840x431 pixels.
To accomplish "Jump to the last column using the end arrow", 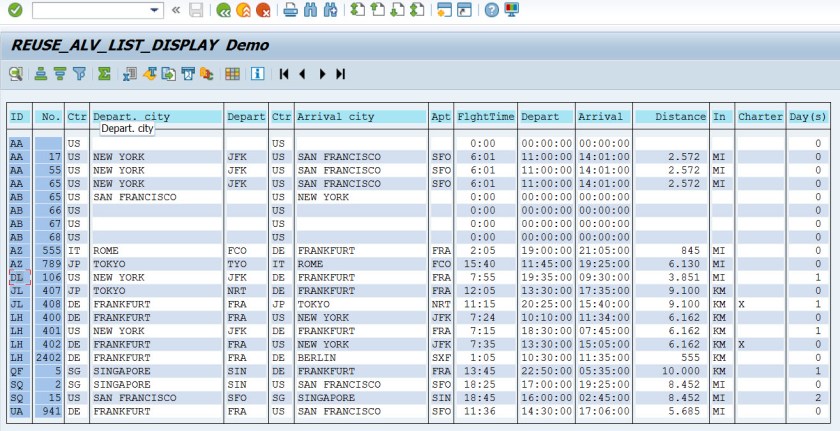I will pos(340,73).
